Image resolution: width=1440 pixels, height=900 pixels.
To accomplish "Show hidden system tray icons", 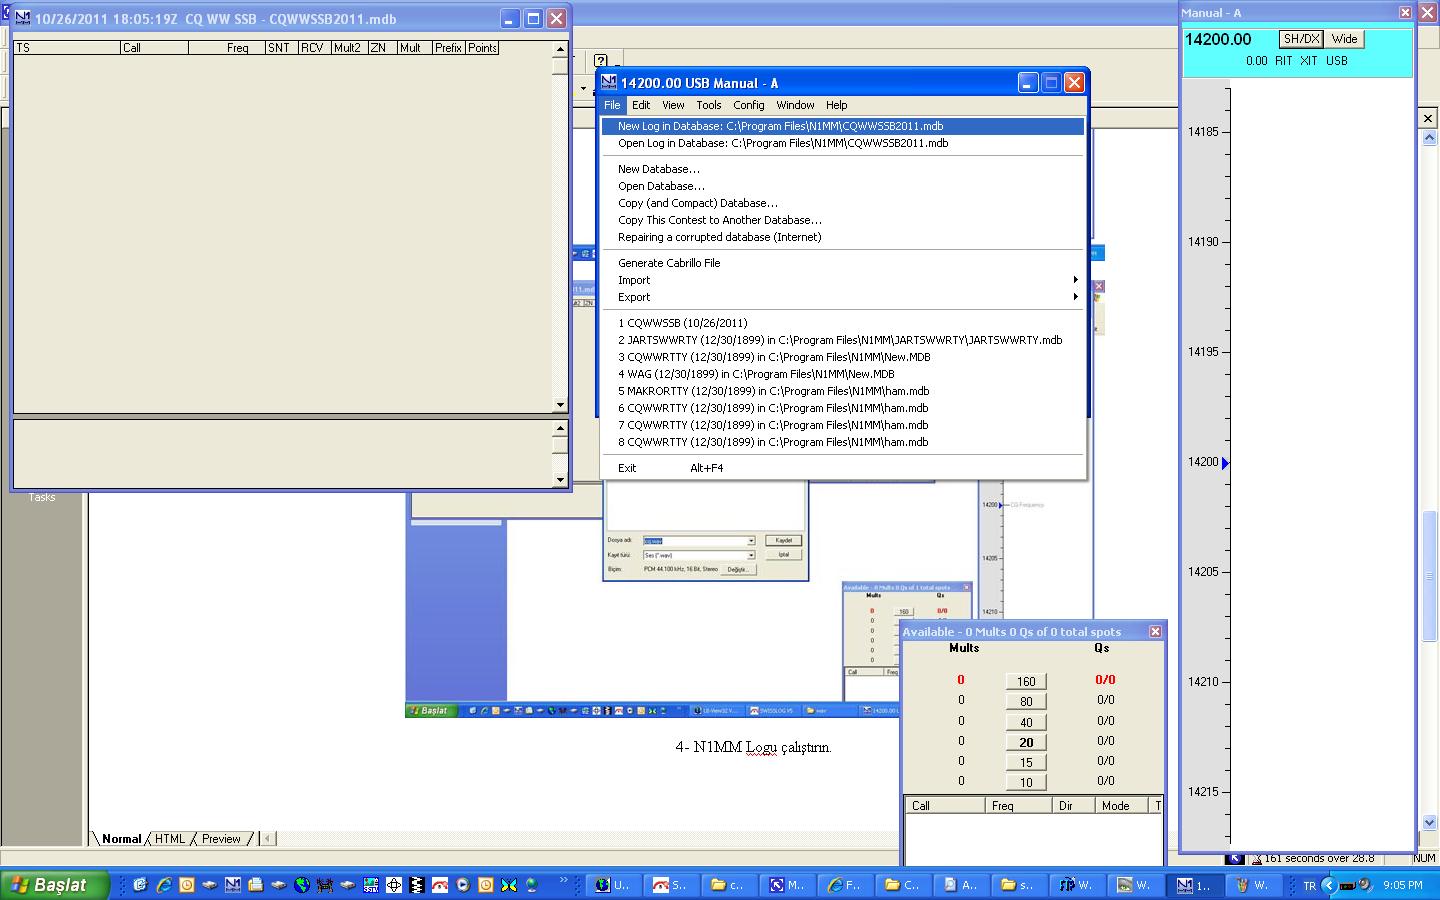I will click(x=1329, y=885).
